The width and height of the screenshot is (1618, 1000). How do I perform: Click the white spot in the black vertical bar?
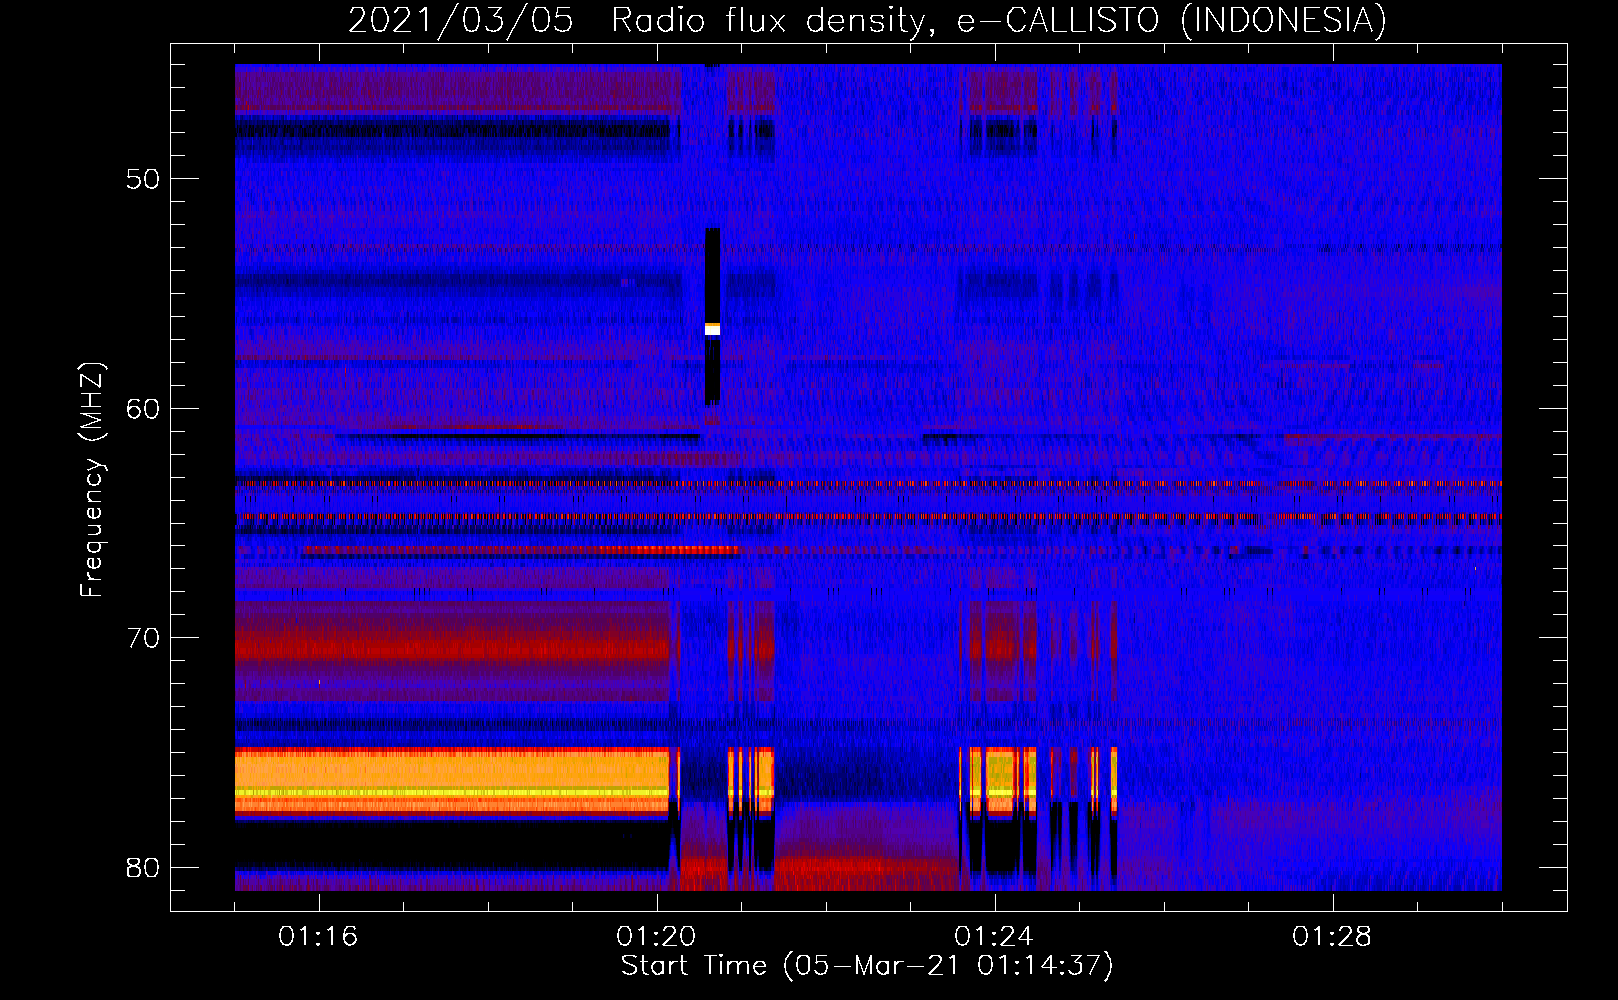(x=712, y=329)
